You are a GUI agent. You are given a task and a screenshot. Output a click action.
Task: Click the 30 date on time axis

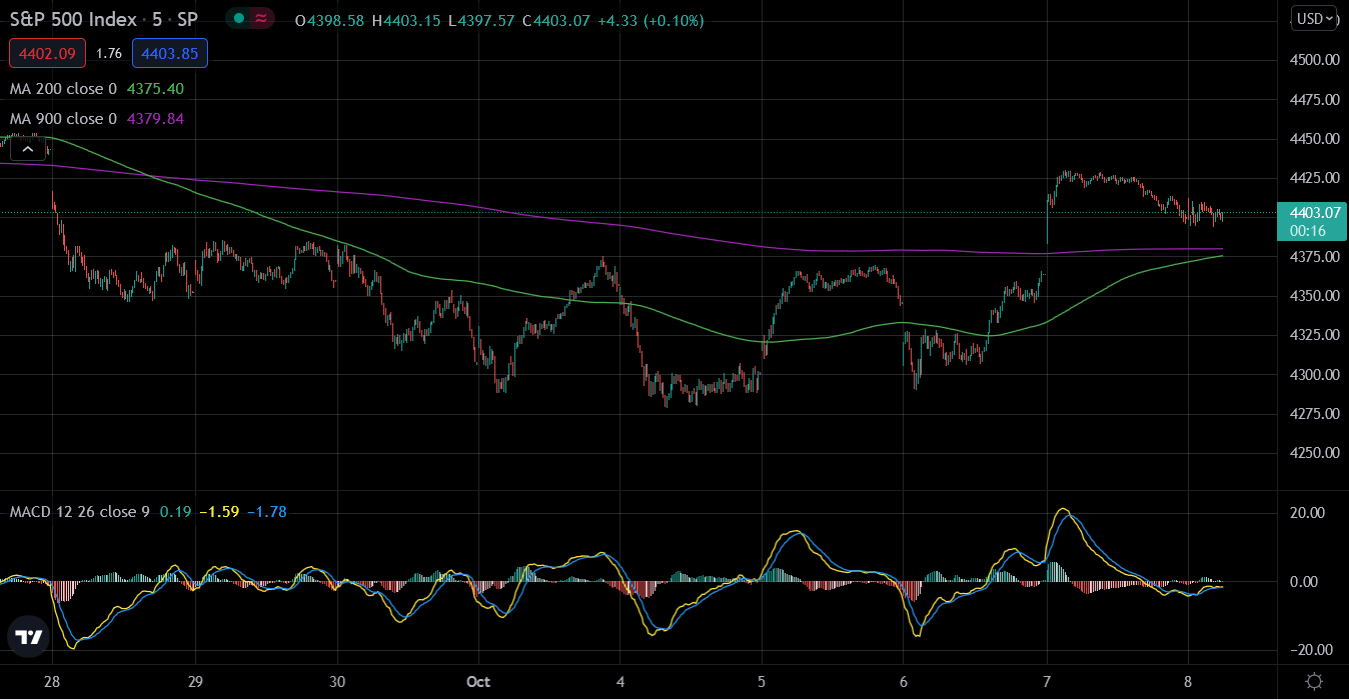point(338,681)
